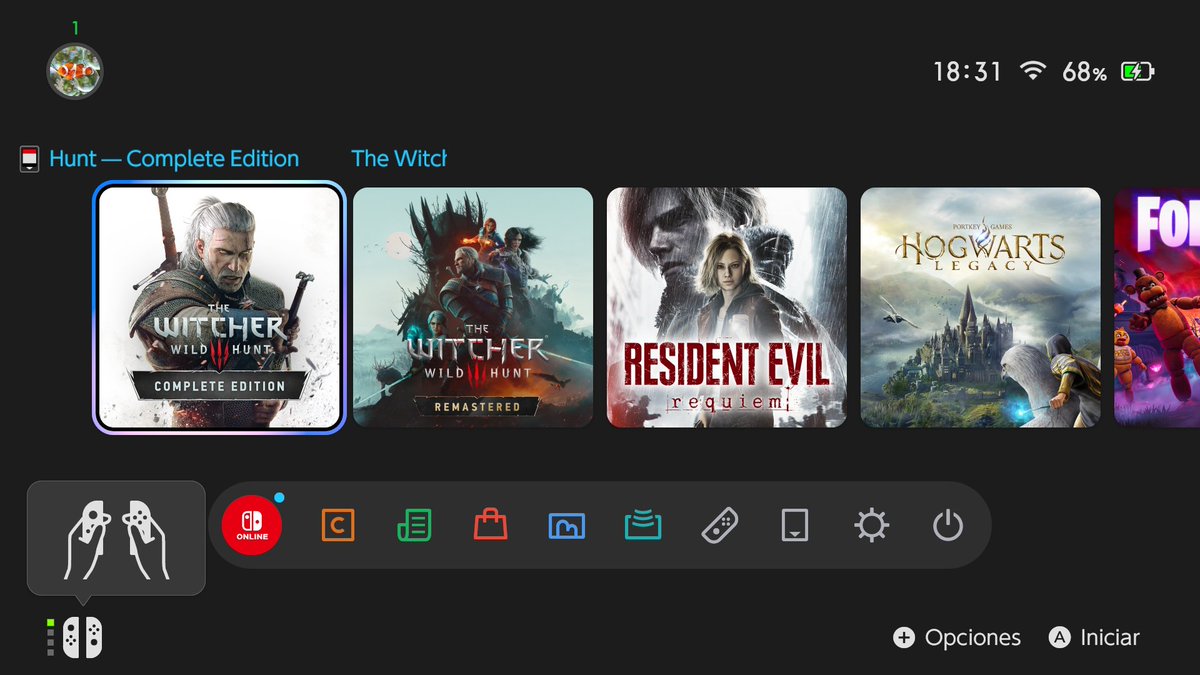Image resolution: width=1200 pixels, height=675 pixels.
Task: Select Resident Evil Requiem game tile
Action: tap(727, 308)
